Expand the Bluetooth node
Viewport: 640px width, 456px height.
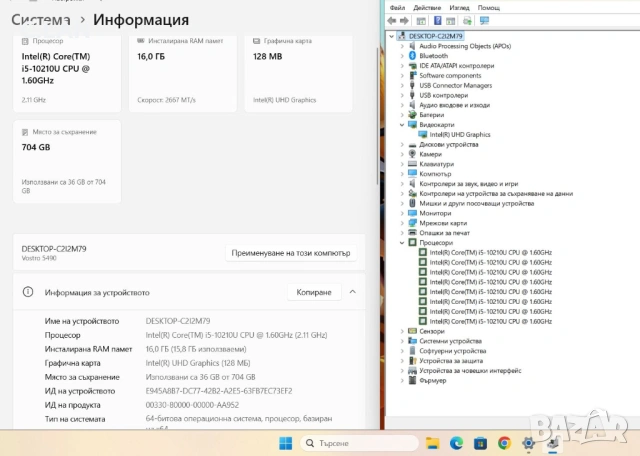[402, 56]
